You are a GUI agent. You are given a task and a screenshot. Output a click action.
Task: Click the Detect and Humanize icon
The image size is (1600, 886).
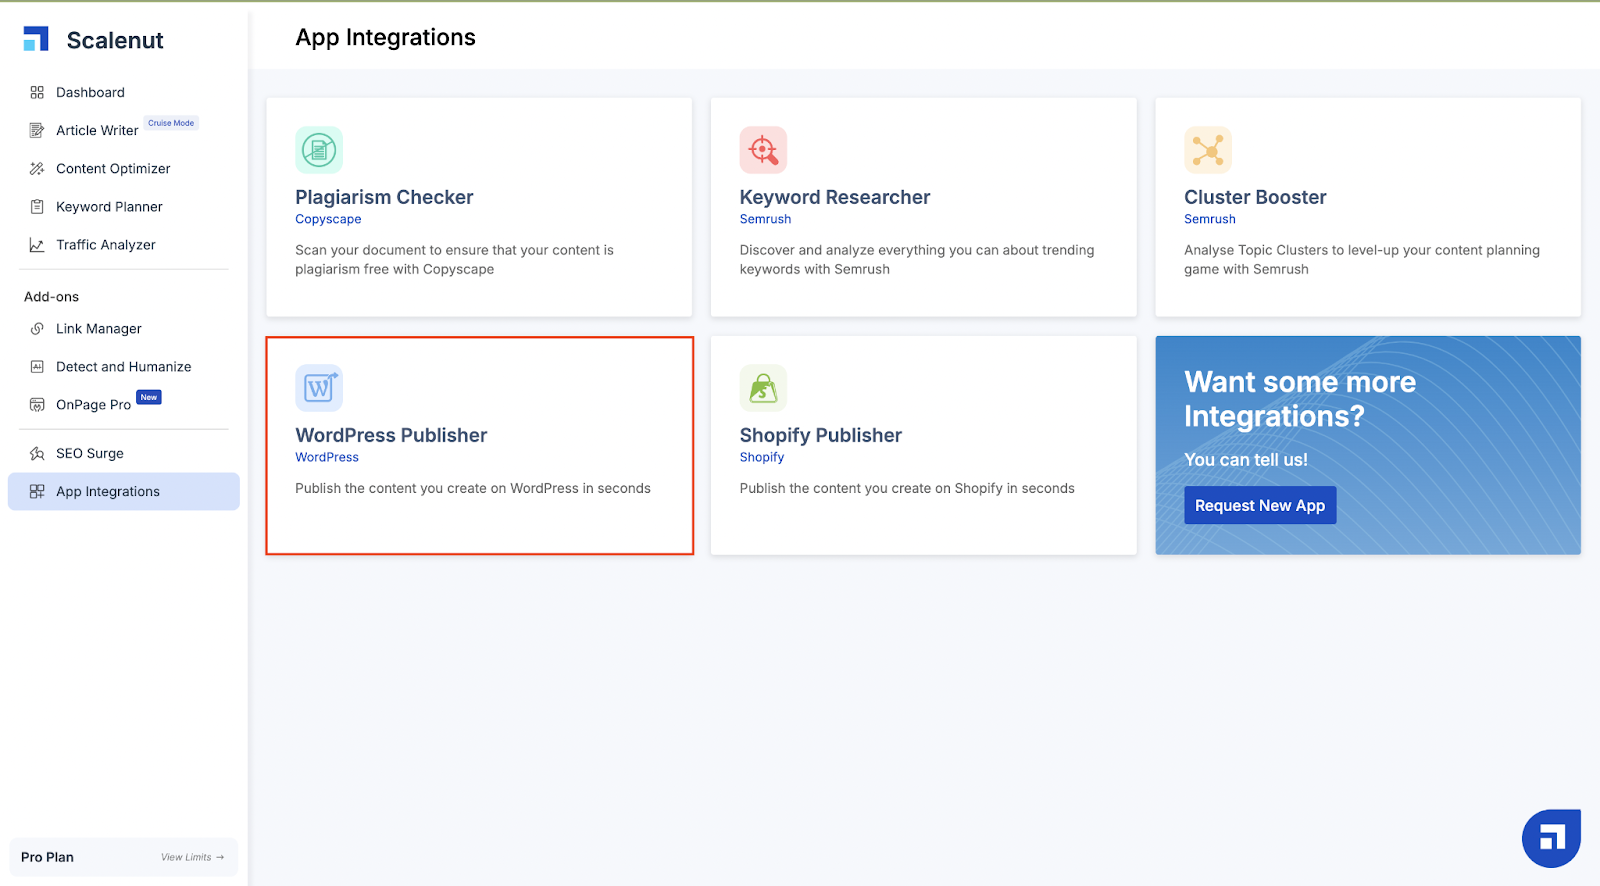pos(37,367)
